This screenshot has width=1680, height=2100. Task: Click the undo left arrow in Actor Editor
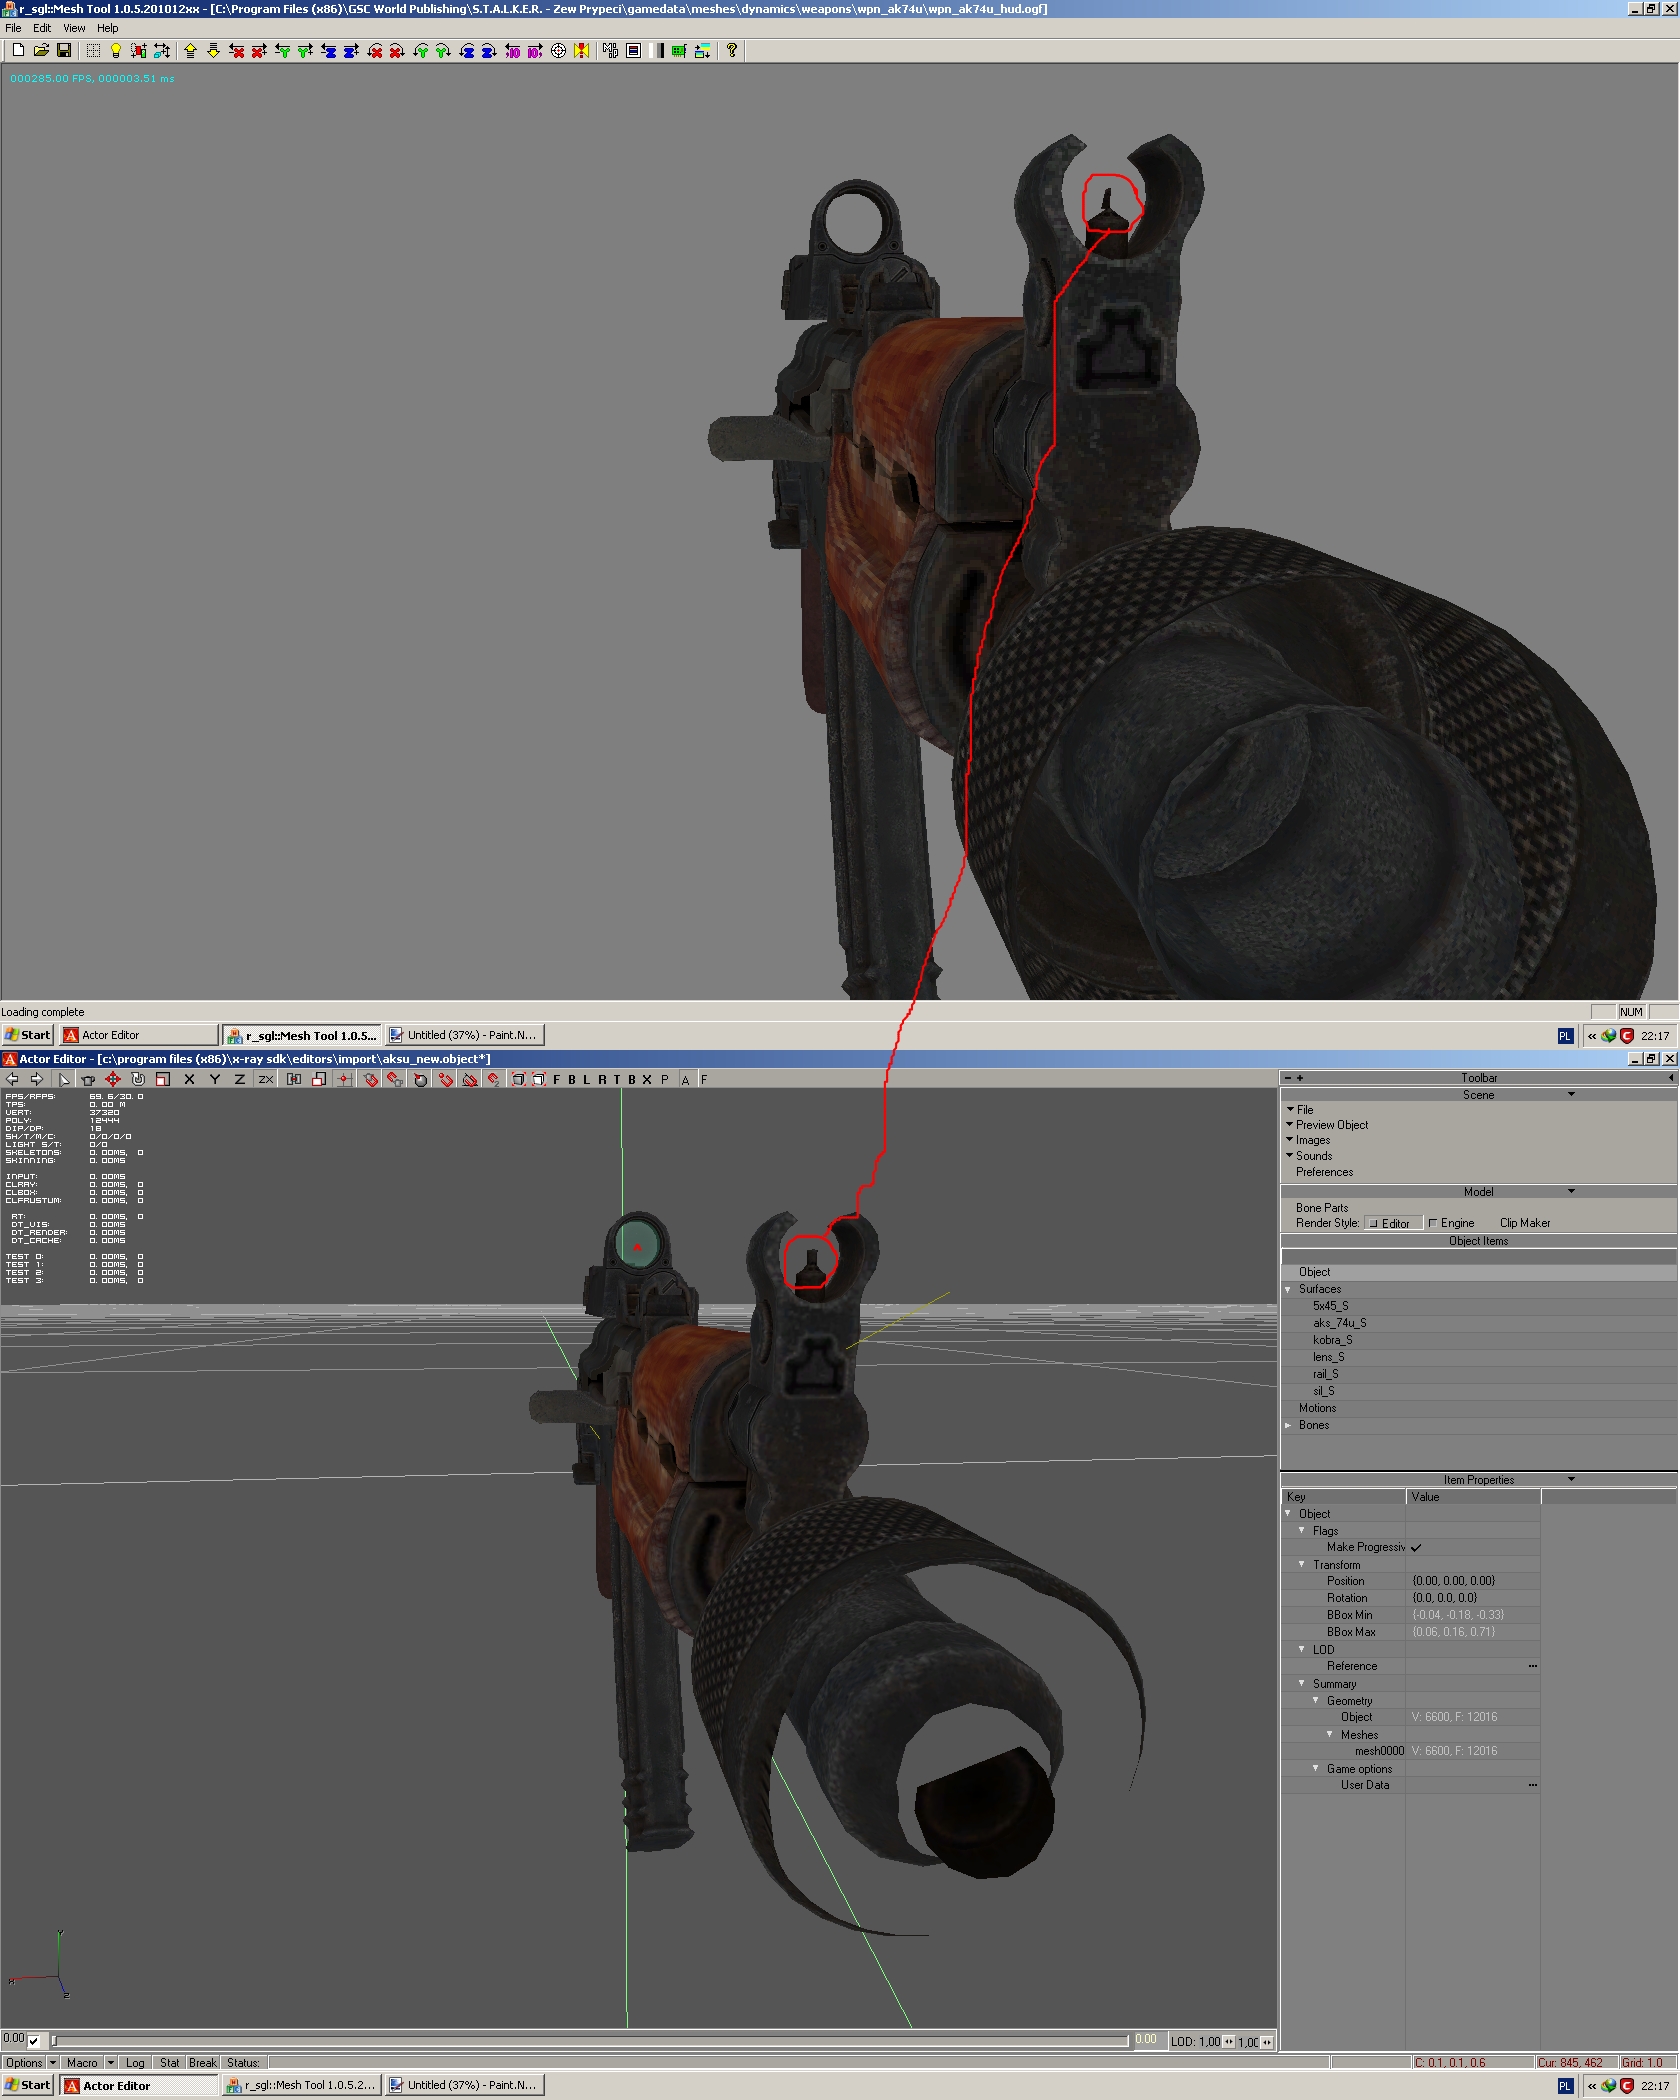[12, 1079]
